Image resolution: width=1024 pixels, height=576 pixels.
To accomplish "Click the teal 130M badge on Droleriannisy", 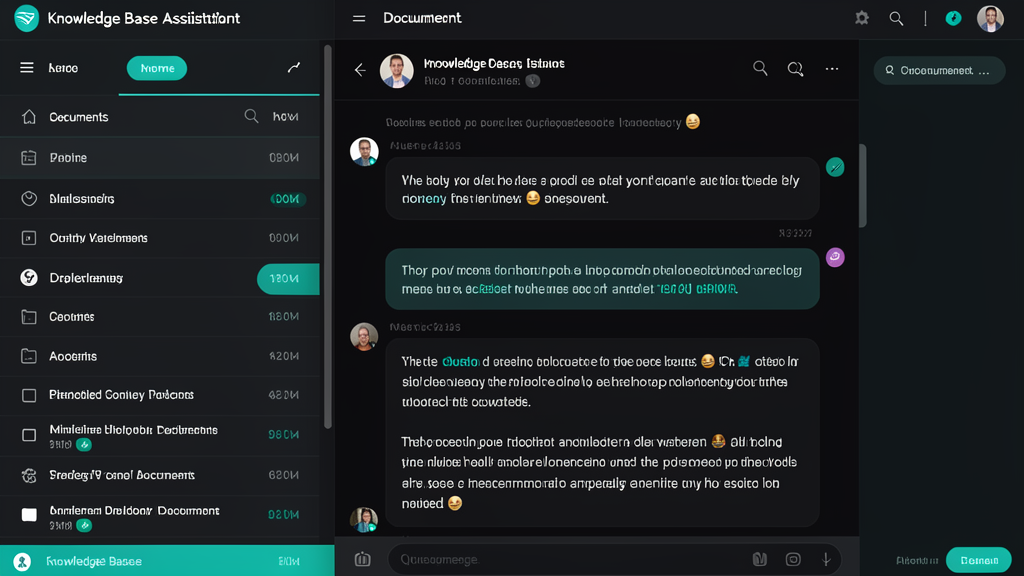I will 288,279.
